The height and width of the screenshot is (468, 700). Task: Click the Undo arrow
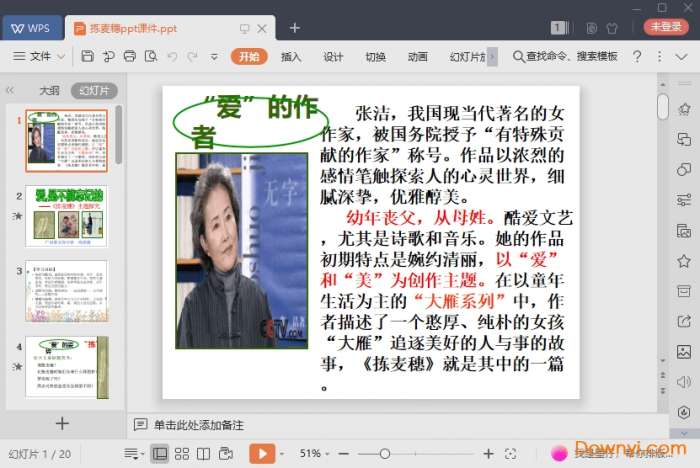[172, 57]
